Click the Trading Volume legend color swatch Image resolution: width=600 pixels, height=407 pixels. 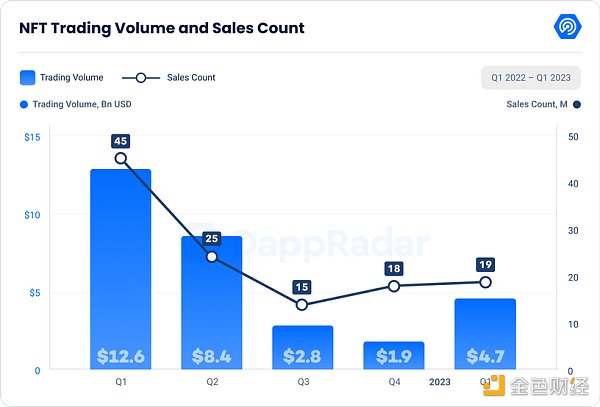click(28, 77)
